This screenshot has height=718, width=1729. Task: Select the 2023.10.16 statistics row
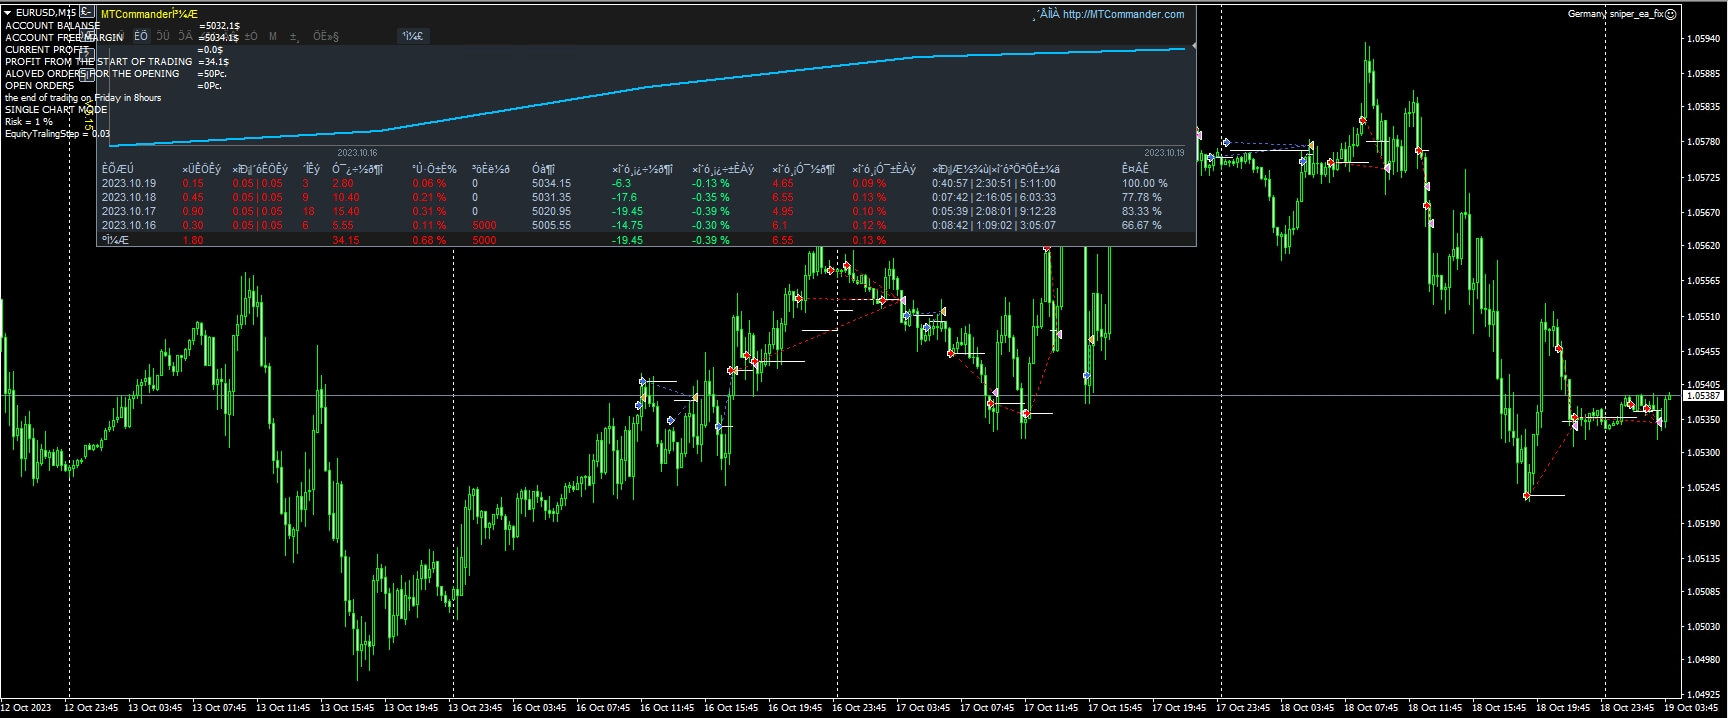[x=129, y=226]
